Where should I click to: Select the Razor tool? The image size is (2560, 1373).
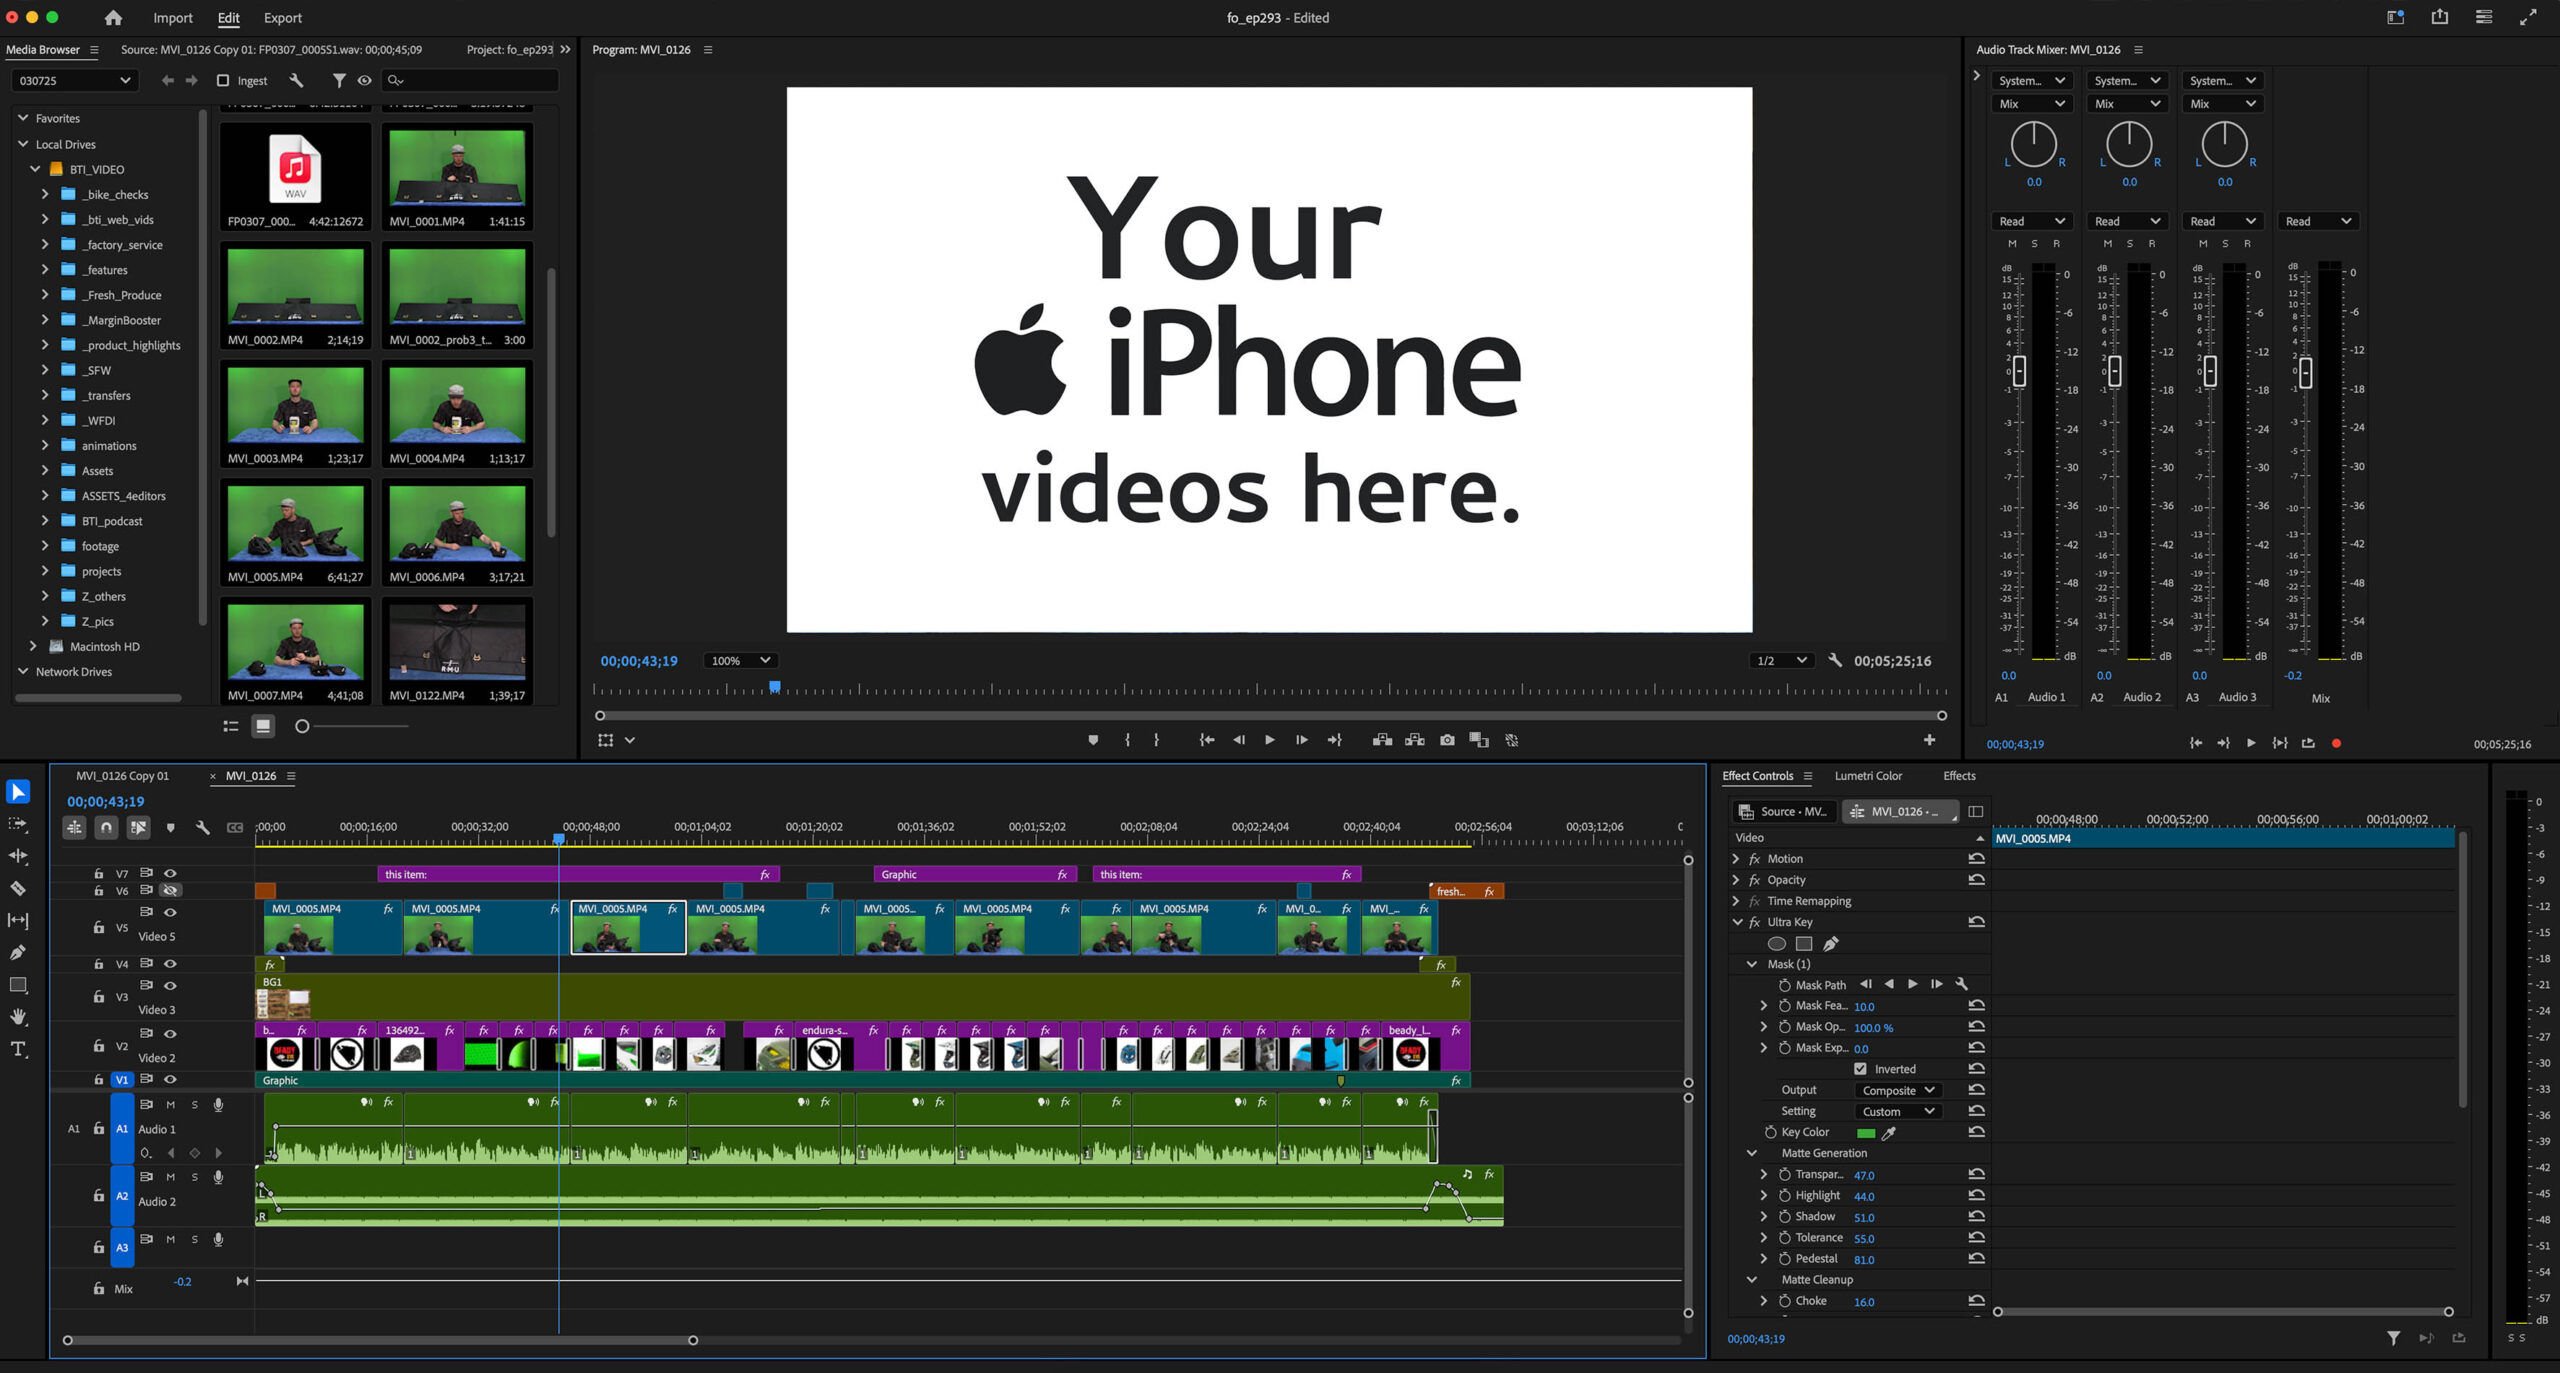[x=18, y=888]
